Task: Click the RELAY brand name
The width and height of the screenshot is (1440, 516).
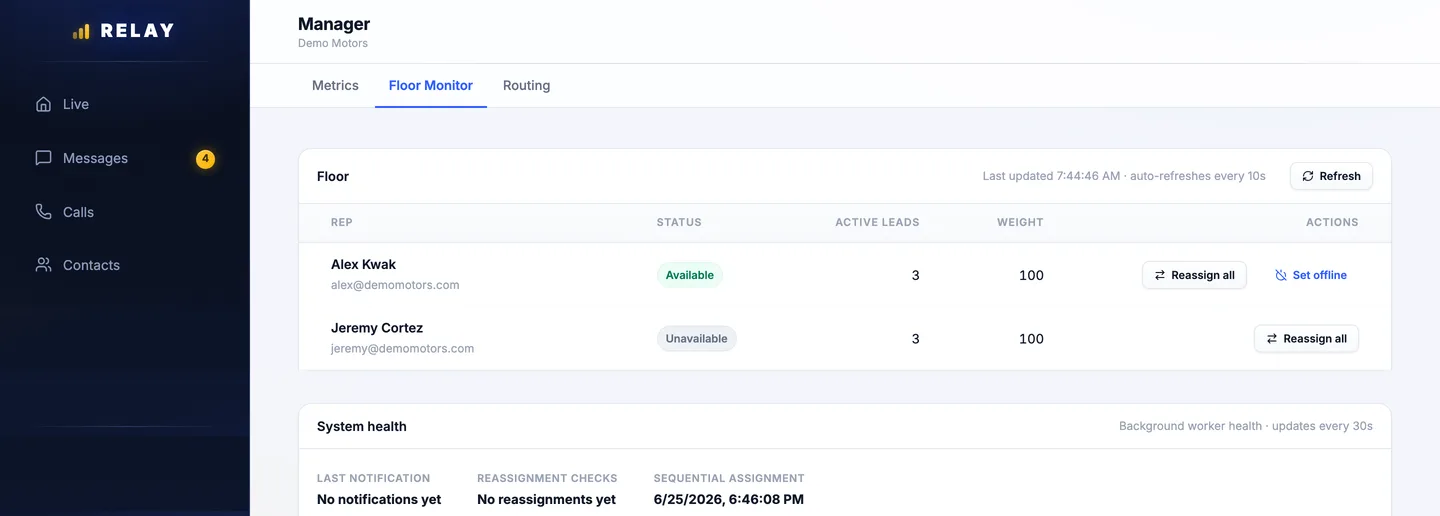Action: point(137,31)
